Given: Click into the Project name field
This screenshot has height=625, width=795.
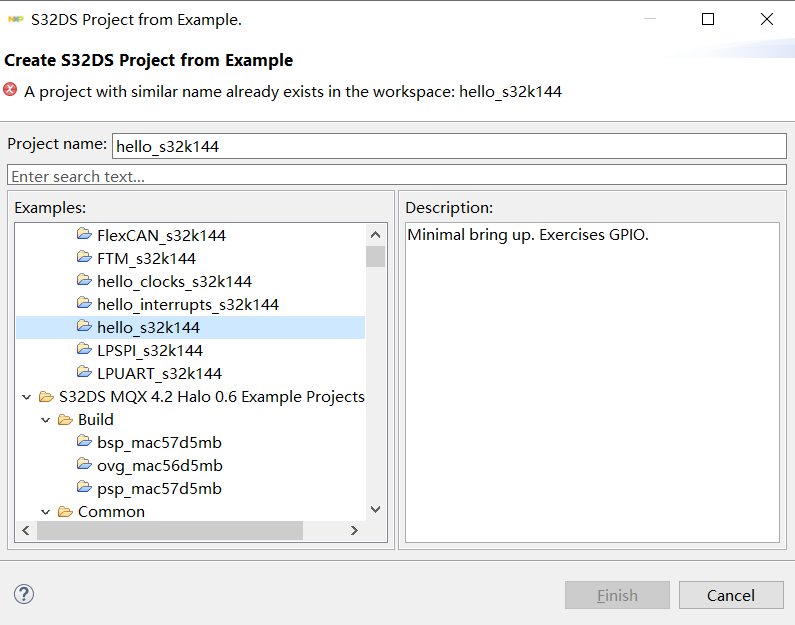Looking at the screenshot, I should (x=449, y=146).
